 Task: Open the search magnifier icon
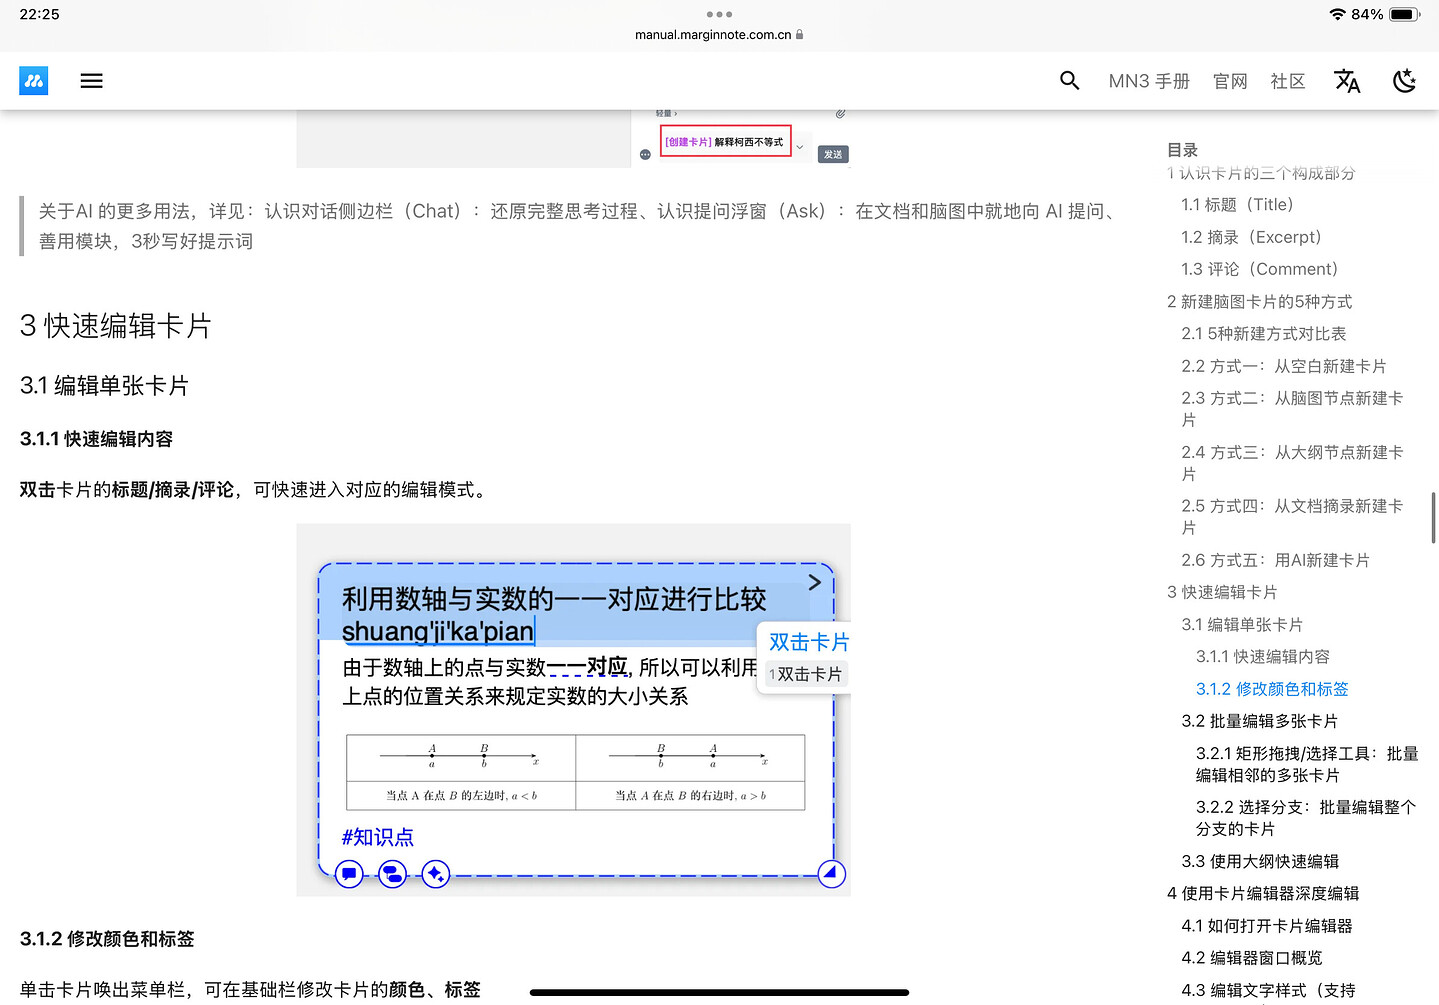coord(1070,81)
